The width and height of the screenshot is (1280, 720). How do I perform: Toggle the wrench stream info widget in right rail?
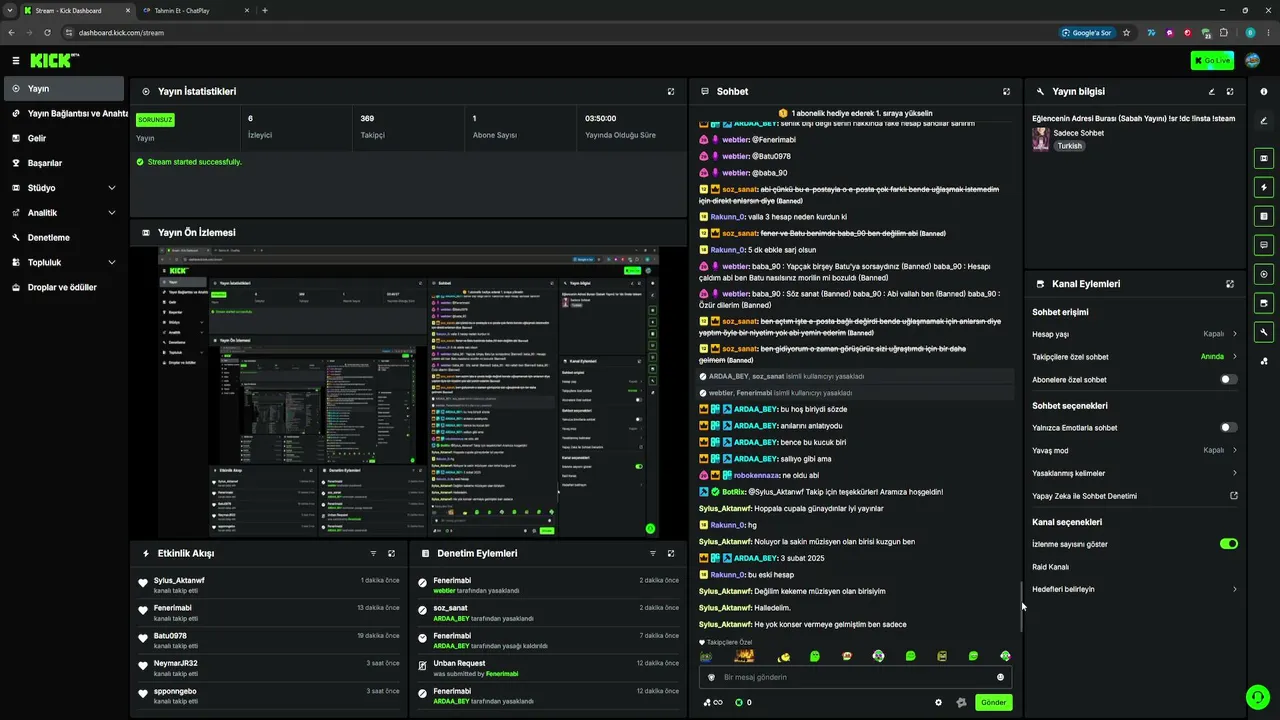pos(1264,332)
